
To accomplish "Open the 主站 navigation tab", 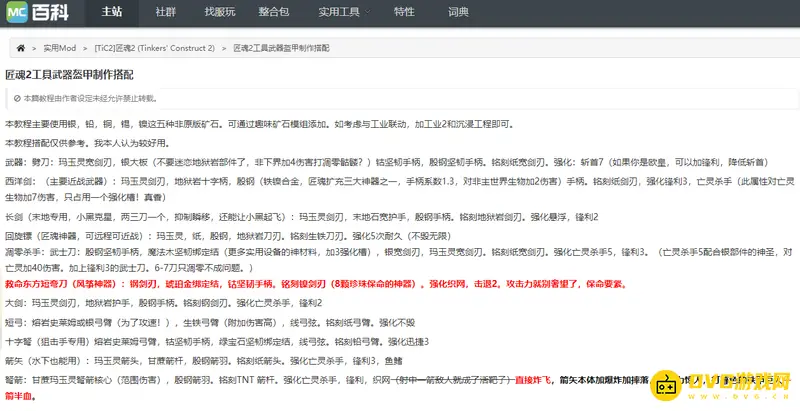I will [113, 13].
